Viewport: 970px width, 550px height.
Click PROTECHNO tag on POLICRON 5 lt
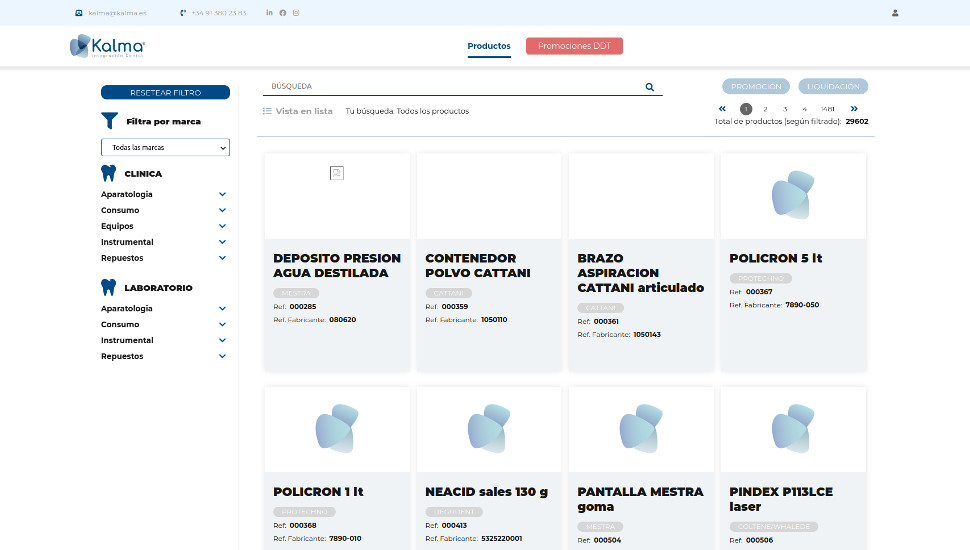pyautogui.click(x=761, y=278)
